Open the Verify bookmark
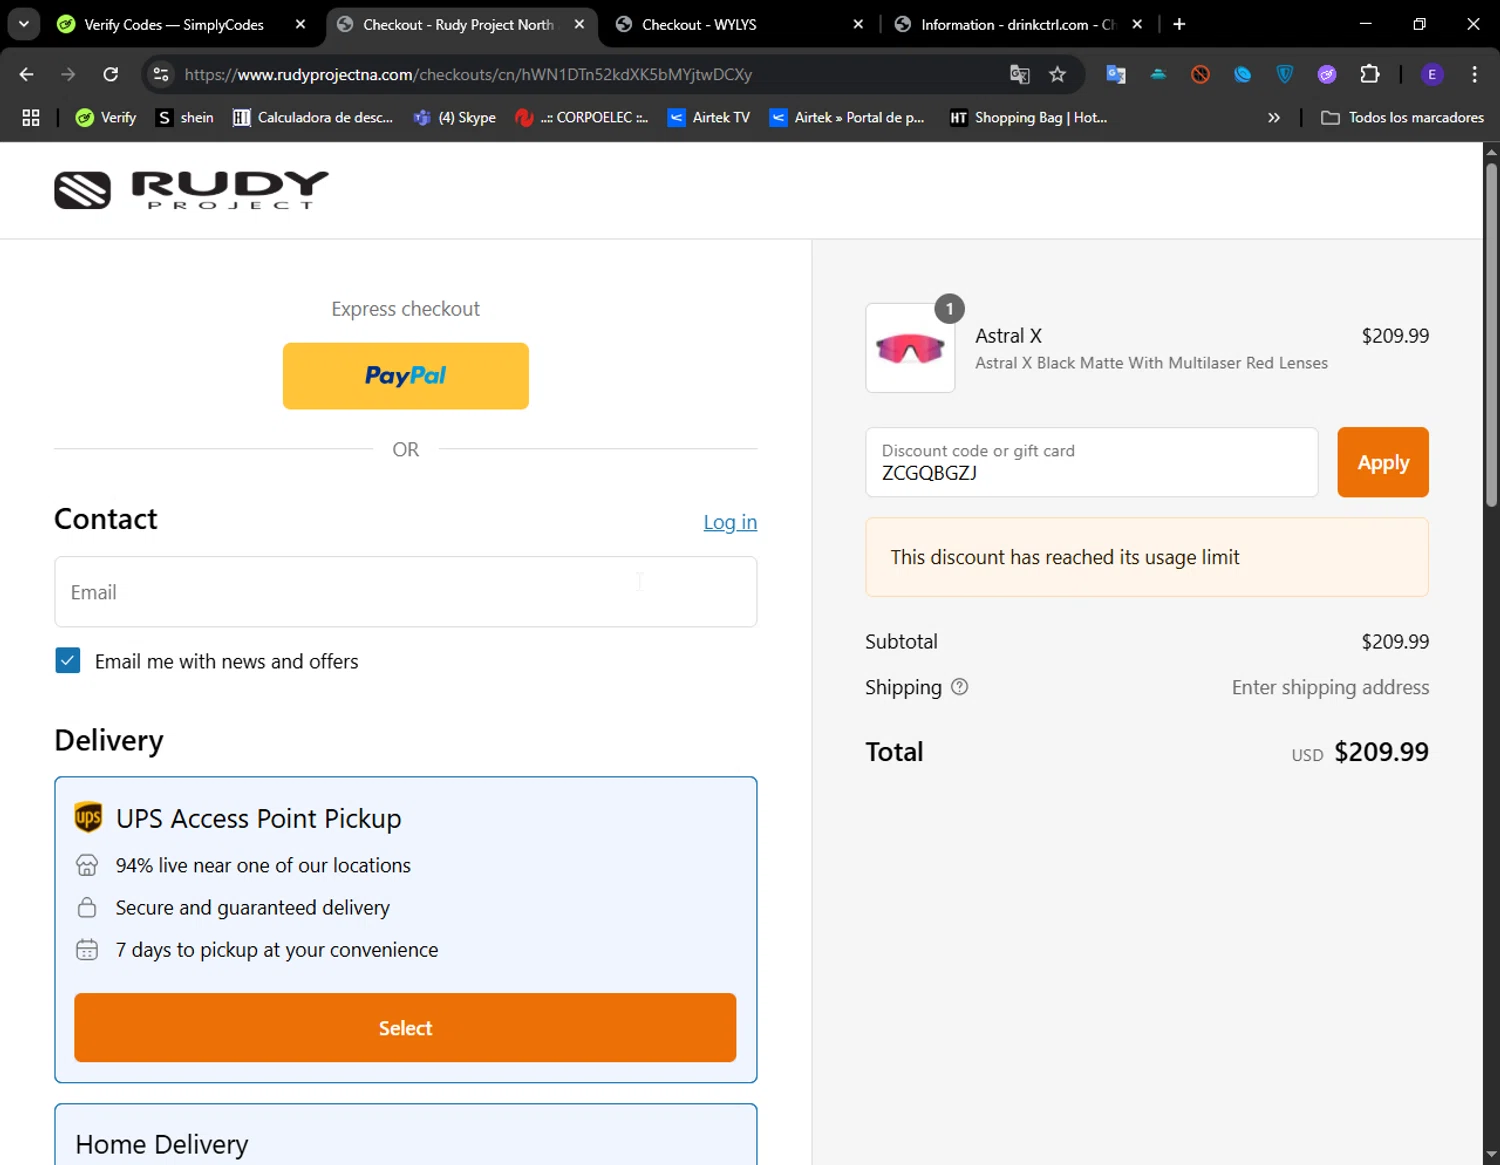Viewport: 1500px width, 1165px height. point(106,117)
